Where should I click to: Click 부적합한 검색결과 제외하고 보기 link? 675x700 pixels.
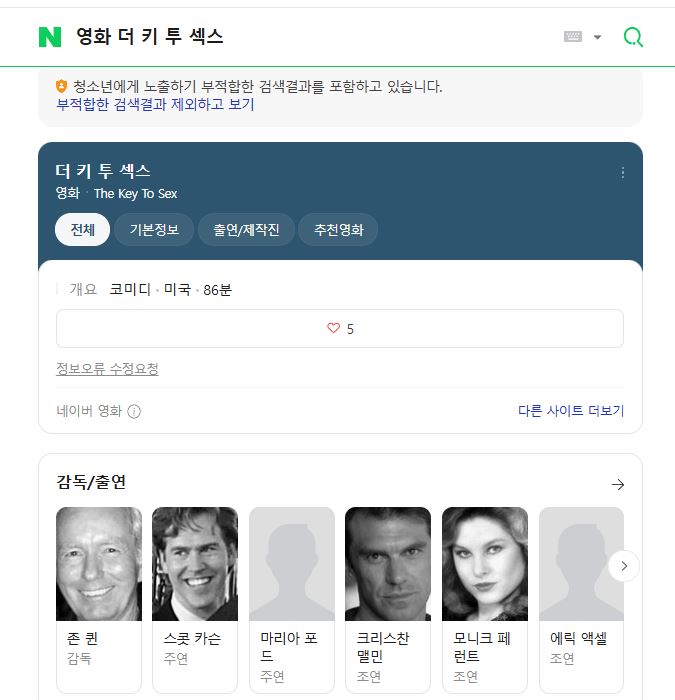point(155,104)
